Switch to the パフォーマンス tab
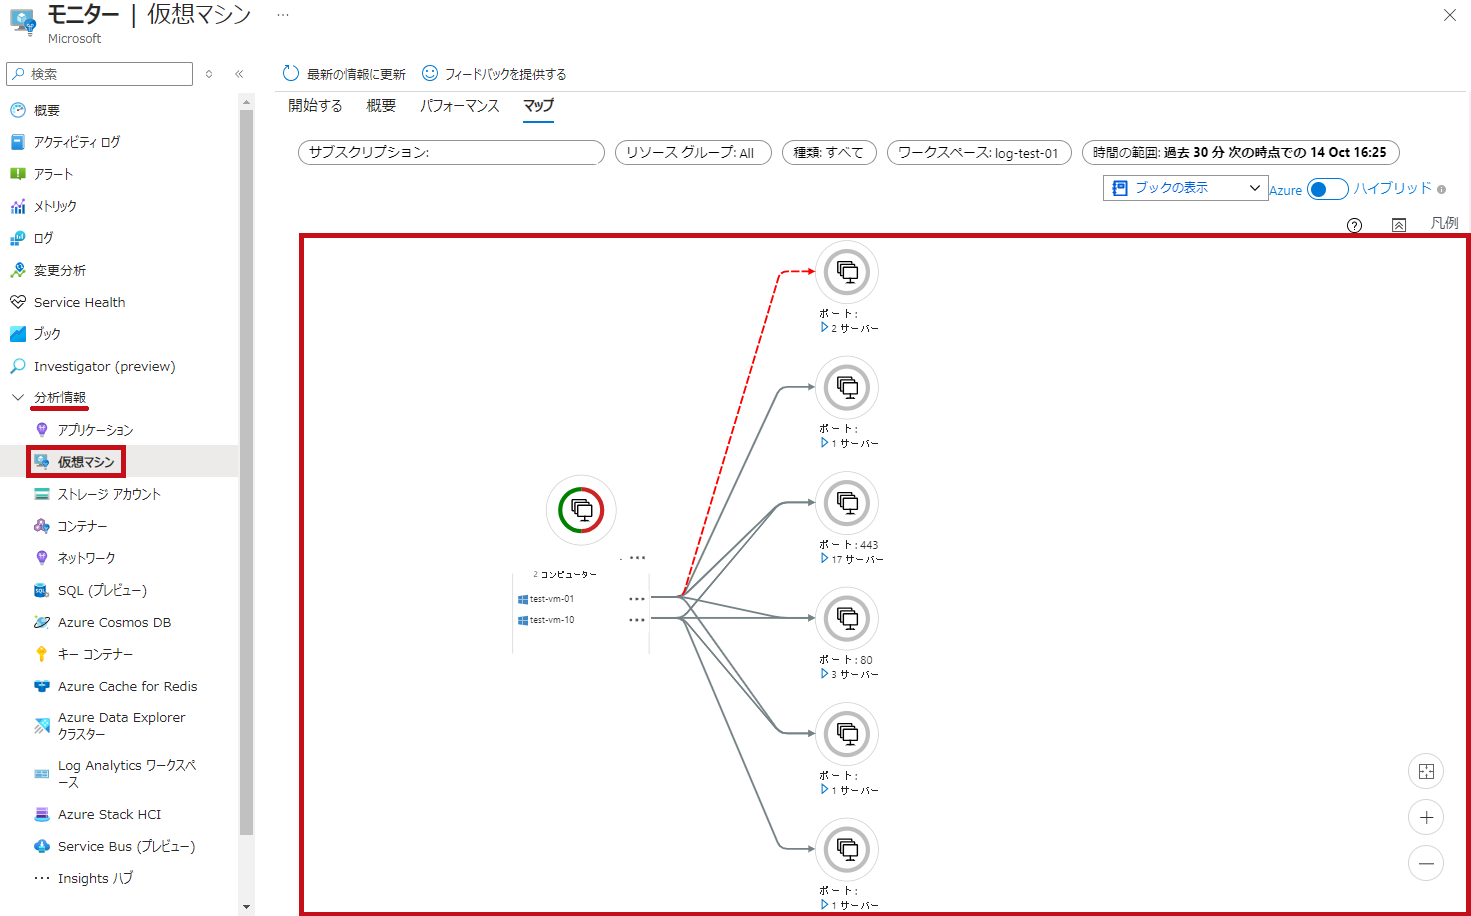 (459, 105)
